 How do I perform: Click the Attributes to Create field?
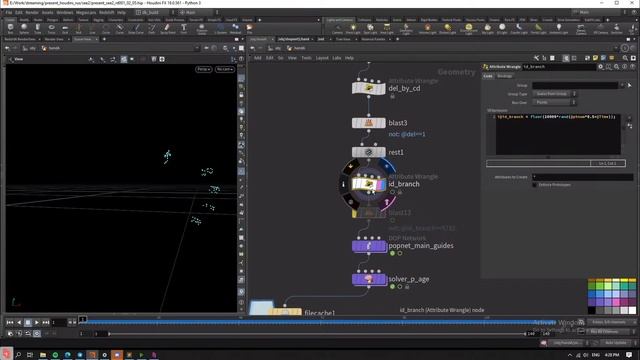click(582, 177)
